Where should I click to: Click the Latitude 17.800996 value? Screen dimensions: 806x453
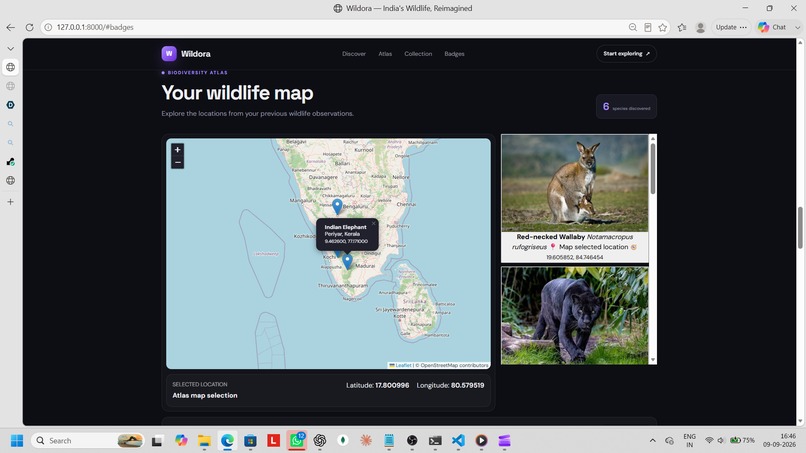392,385
